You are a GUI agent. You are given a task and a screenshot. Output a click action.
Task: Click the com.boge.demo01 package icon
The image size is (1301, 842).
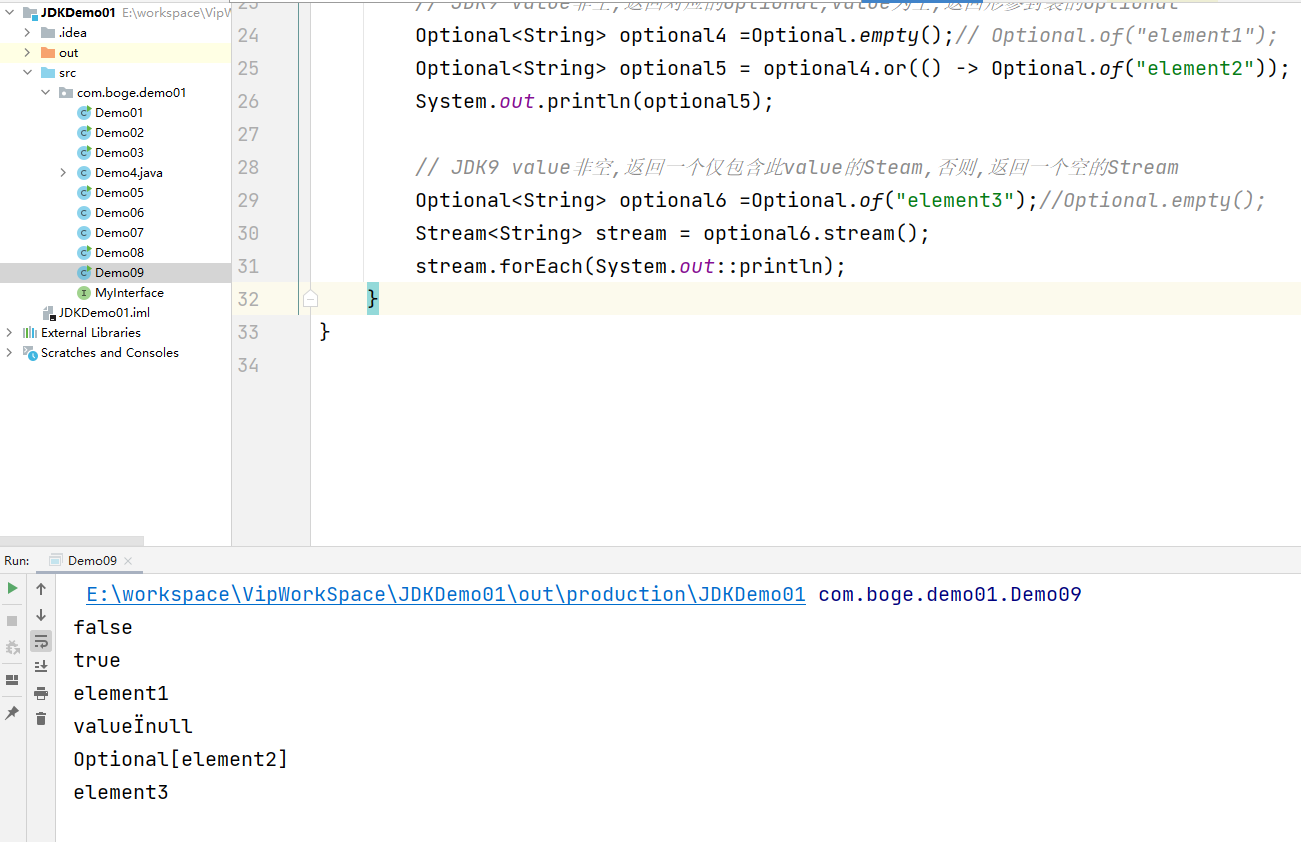tap(66, 92)
